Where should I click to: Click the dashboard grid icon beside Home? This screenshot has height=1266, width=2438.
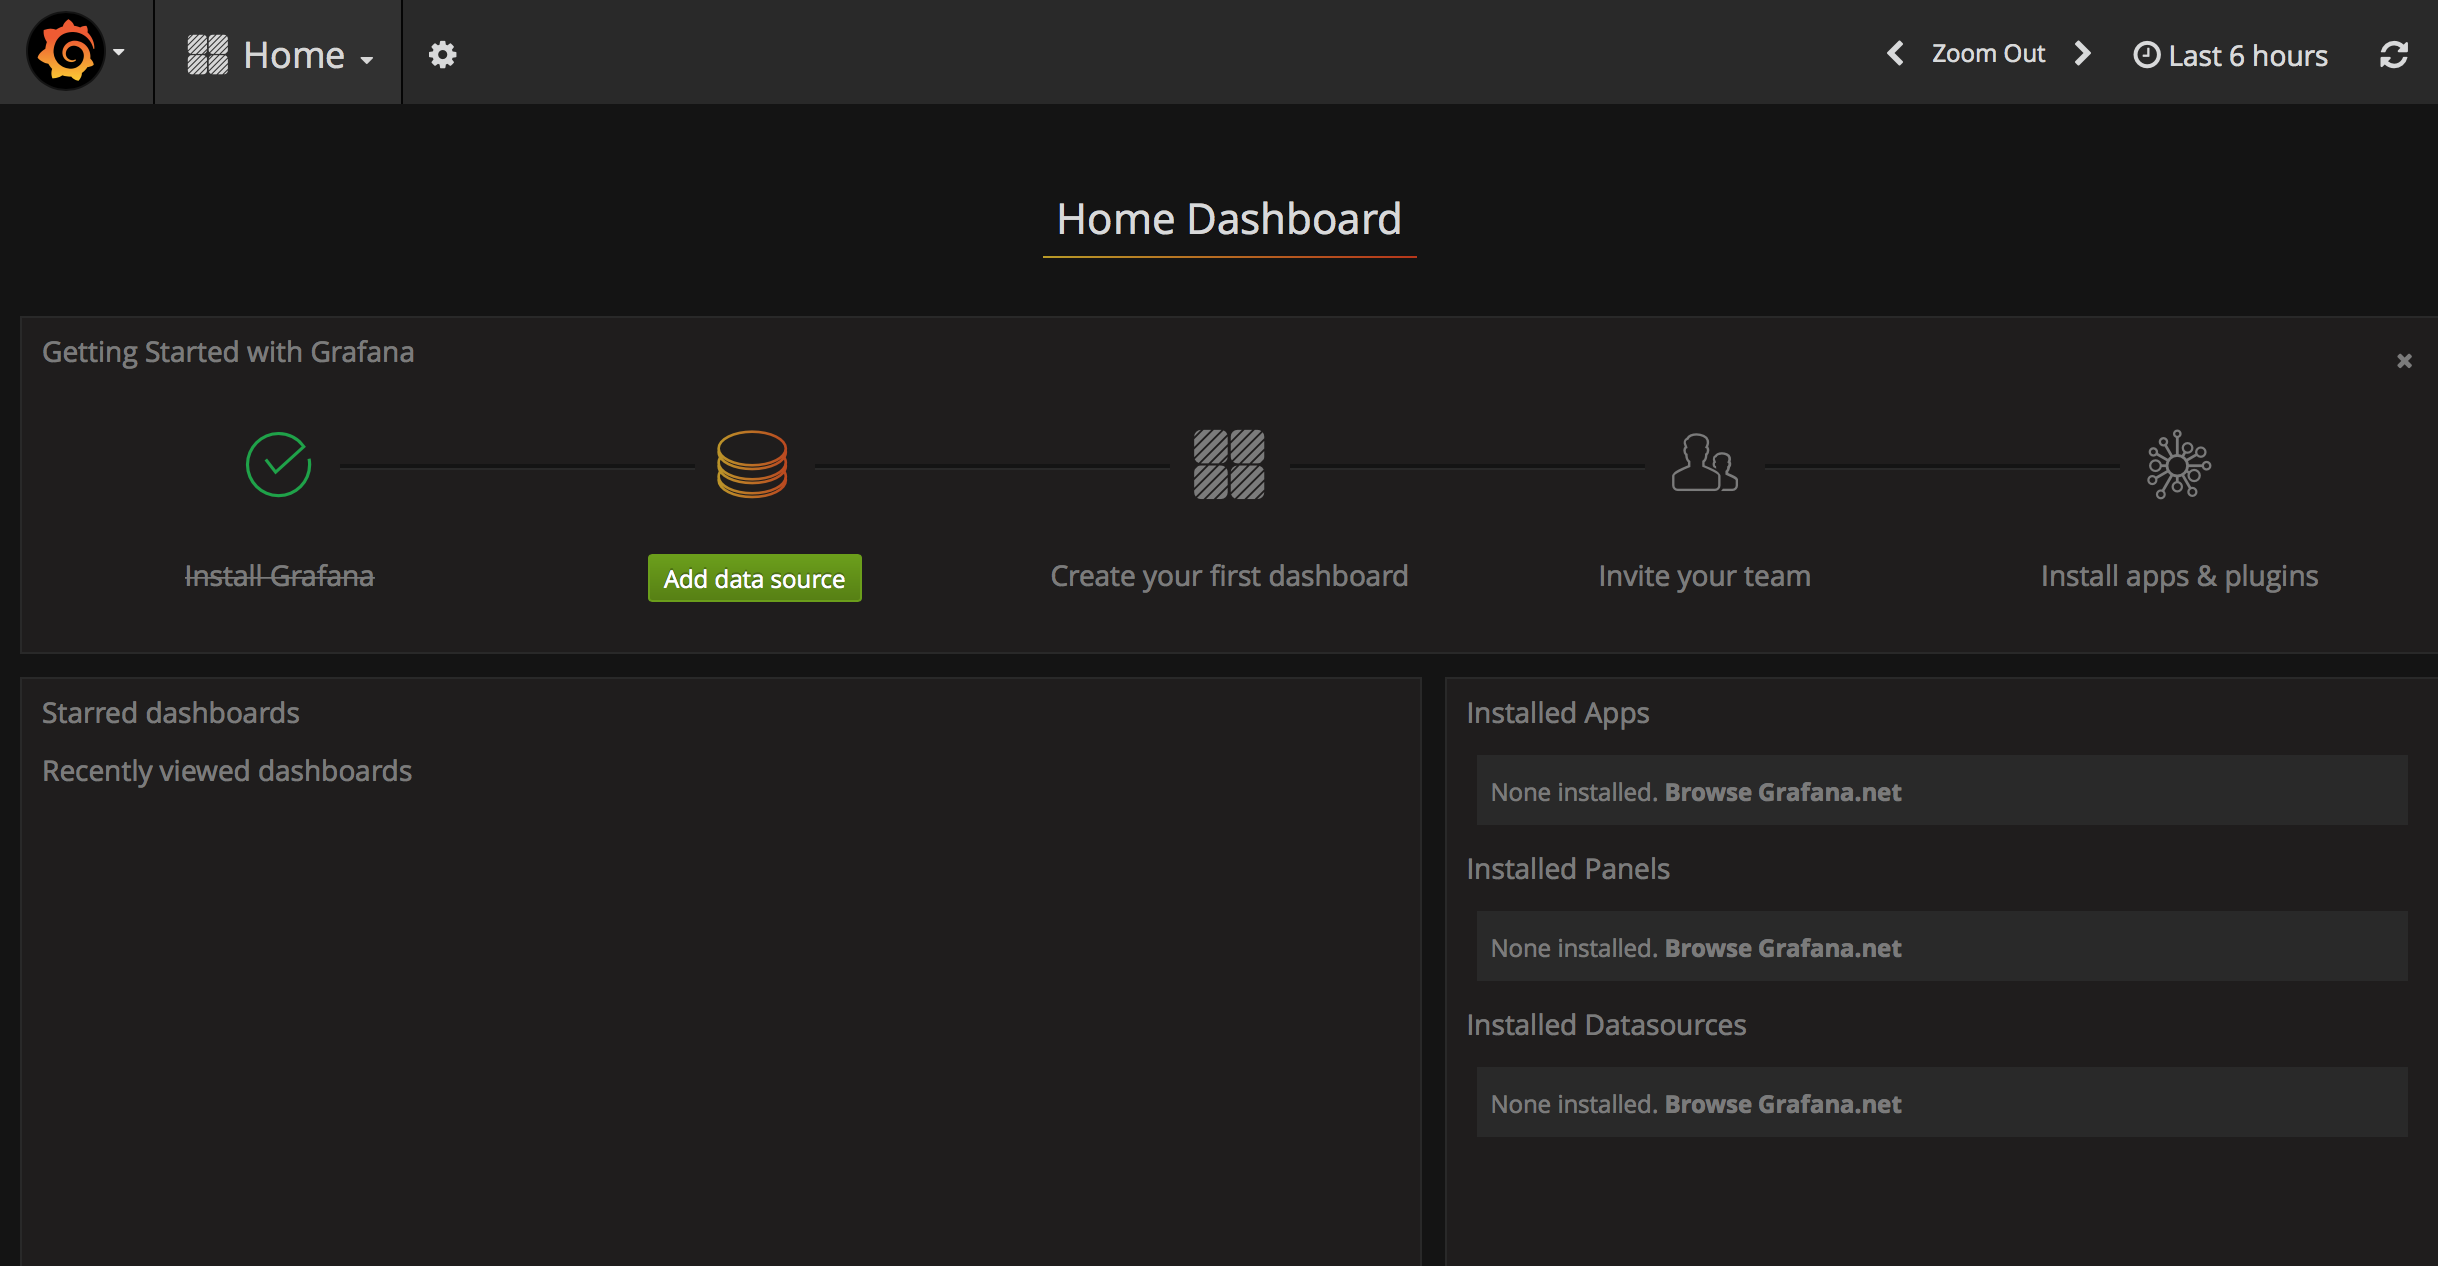(208, 55)
